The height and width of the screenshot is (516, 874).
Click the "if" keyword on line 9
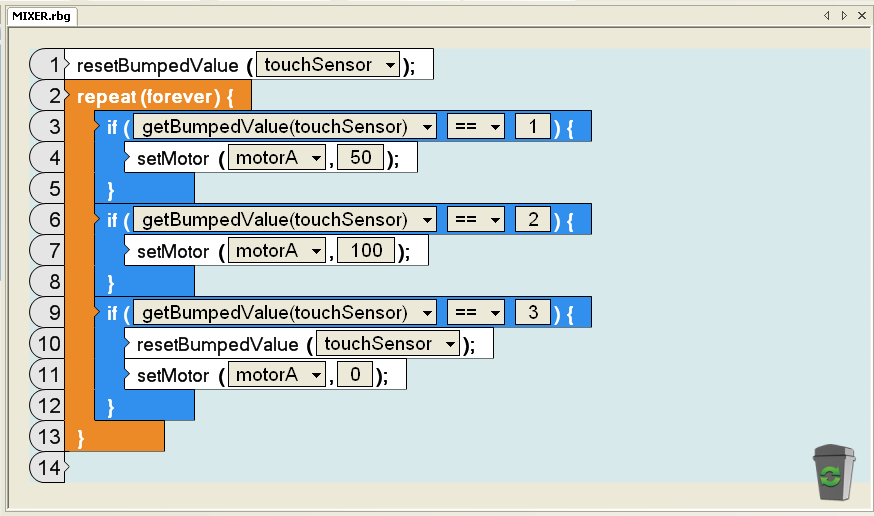[x=112, y=314]
